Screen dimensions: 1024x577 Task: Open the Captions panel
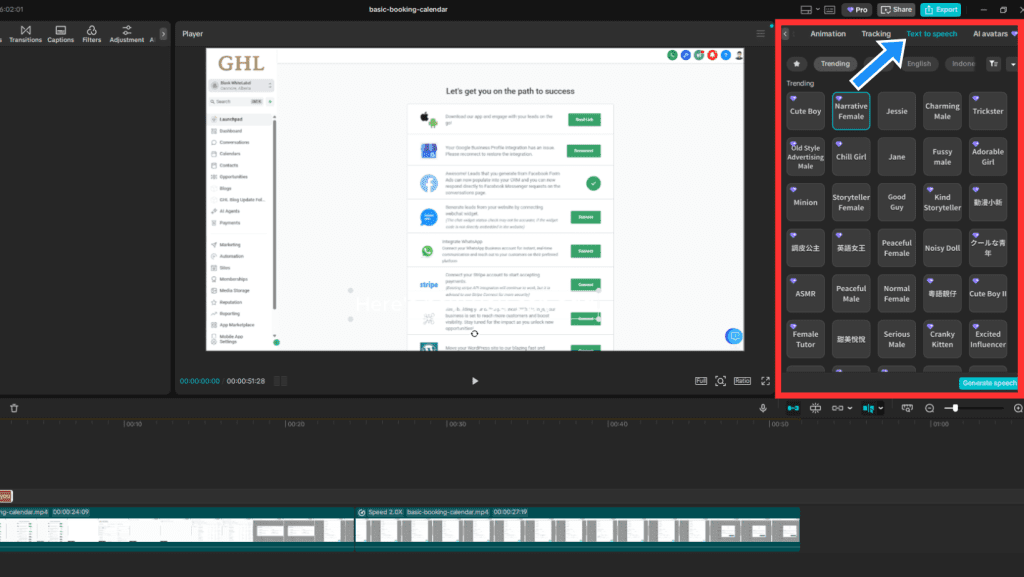[x=61, y=34]
